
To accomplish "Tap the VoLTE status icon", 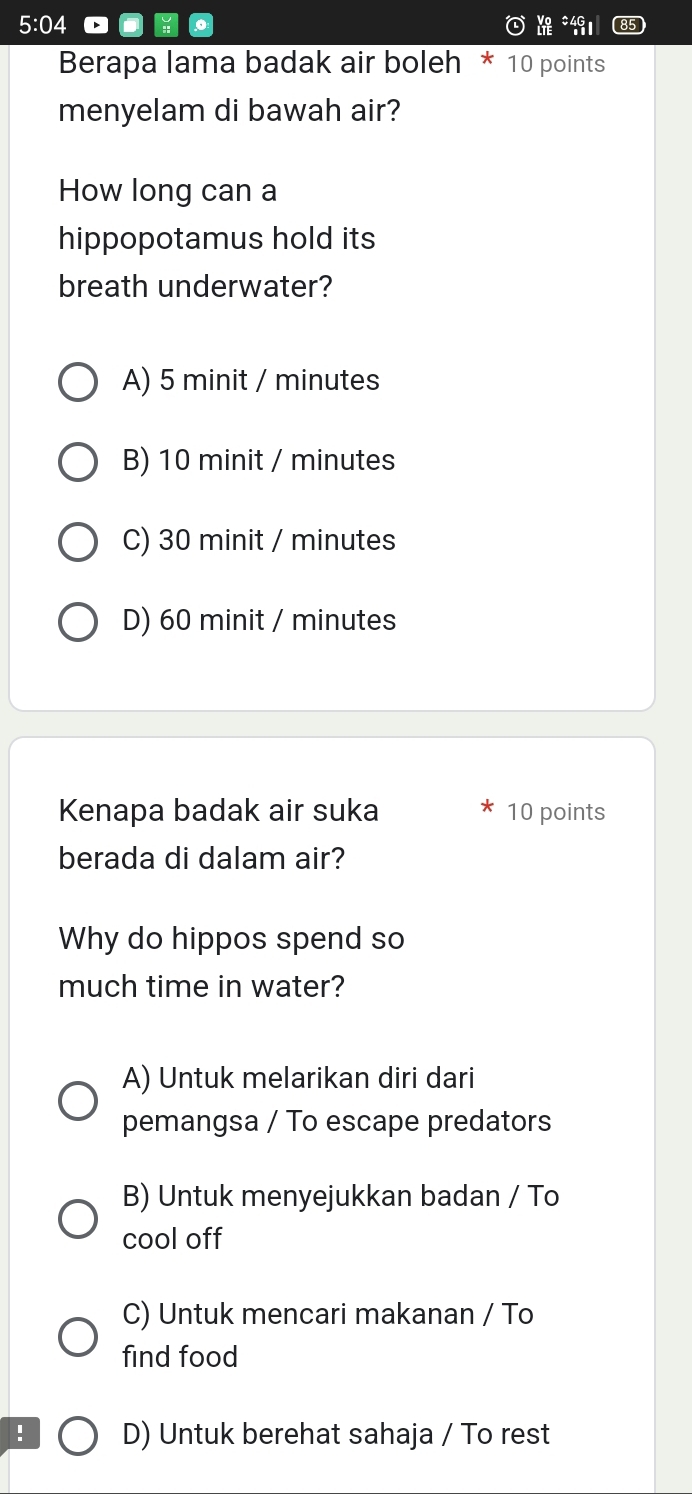I will tap(546, 22).
